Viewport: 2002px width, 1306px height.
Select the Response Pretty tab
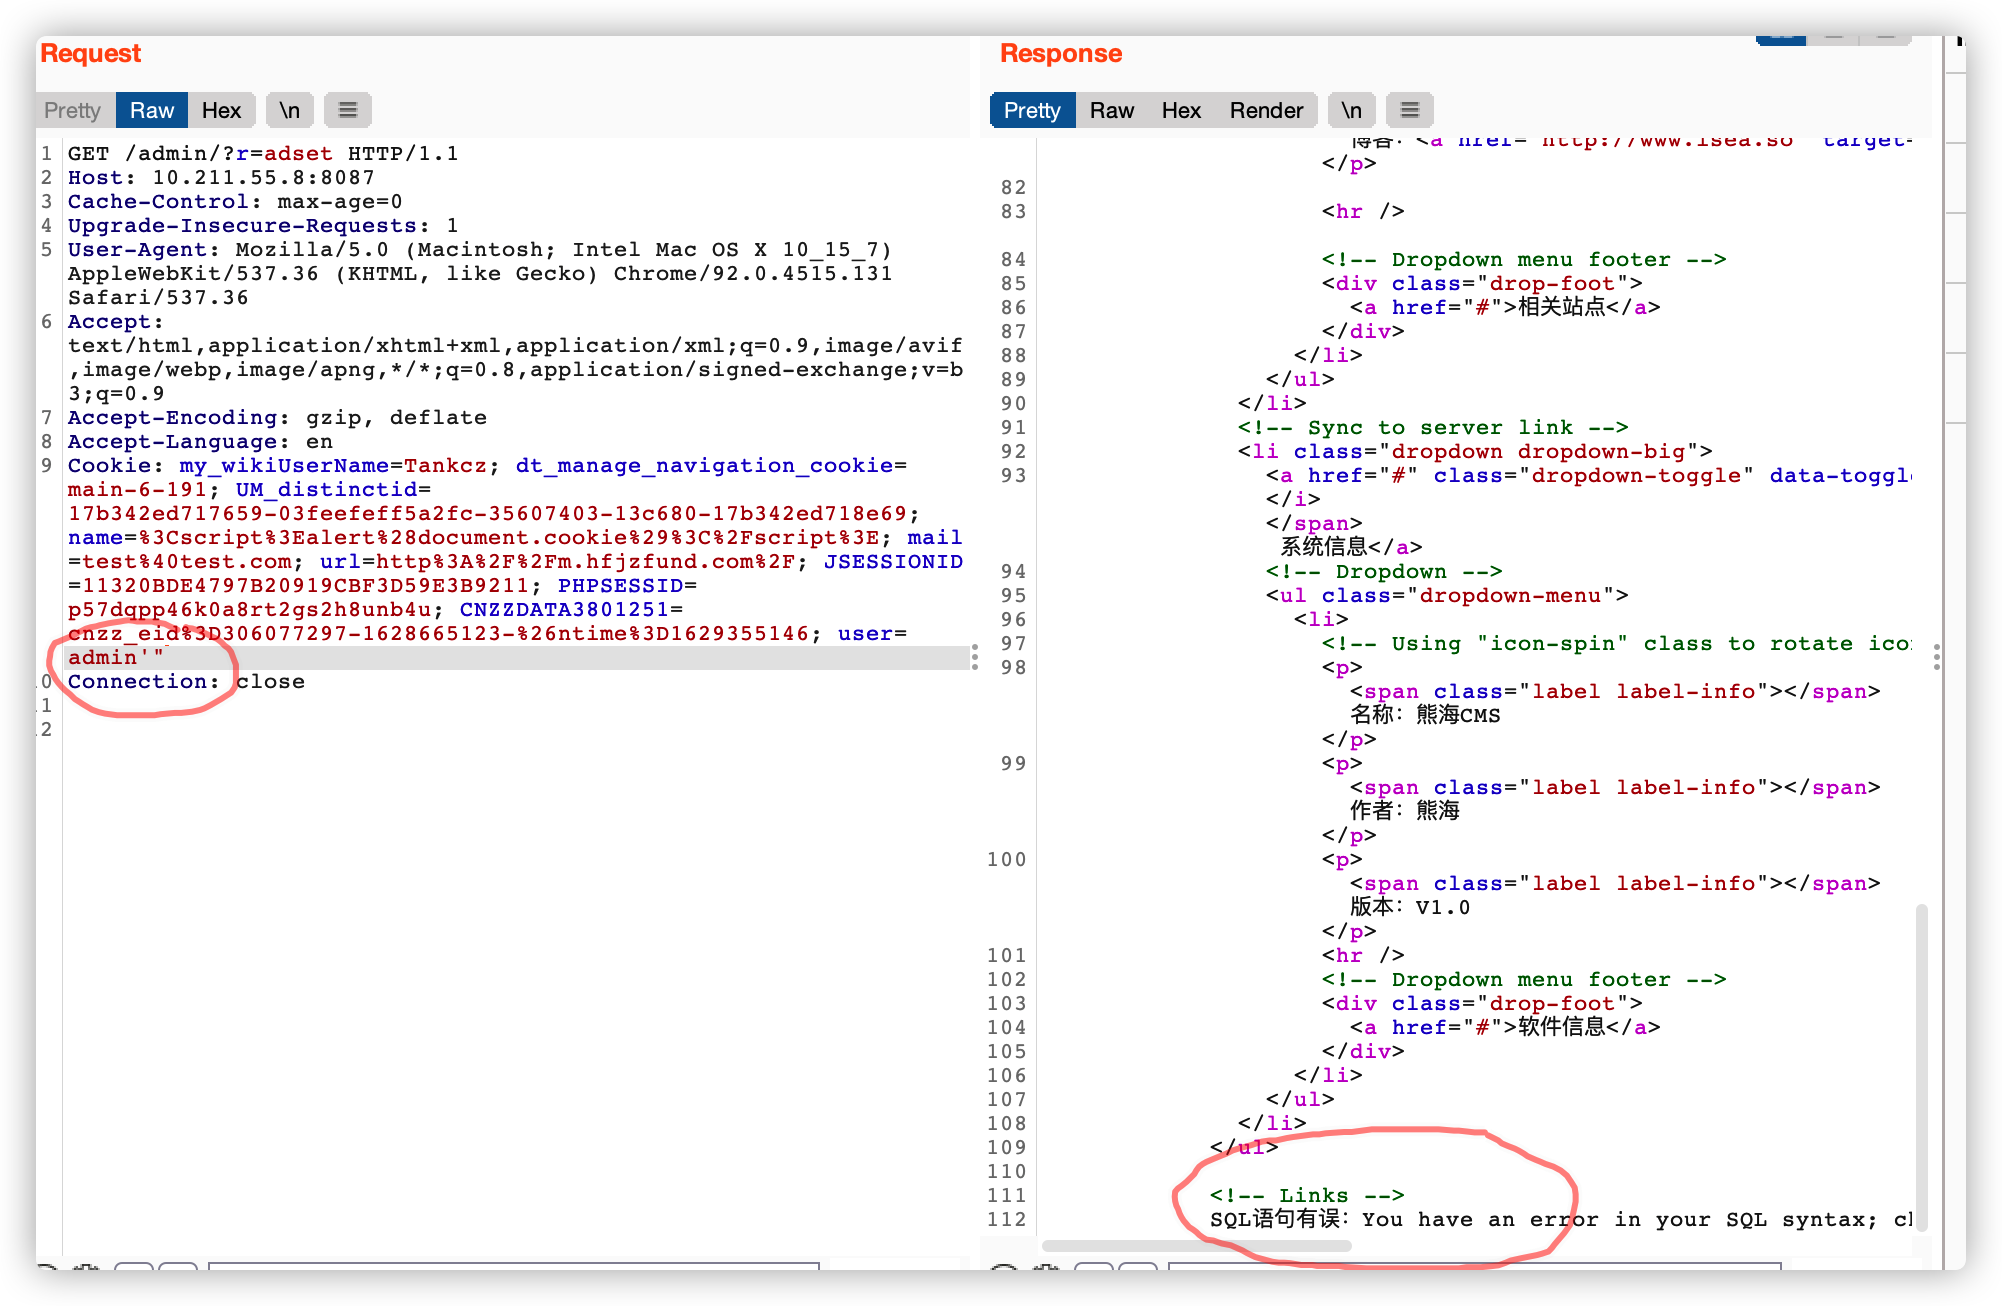(1031, 110)
